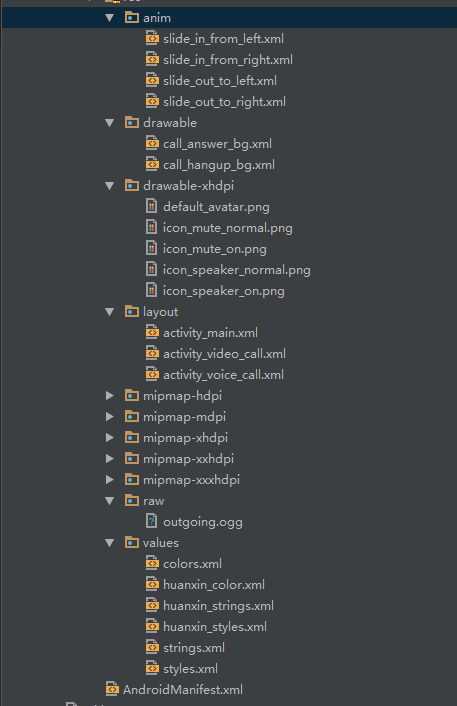
Task: Click XML icon of slide_in_from_left.xml
Action: tap(152, 38)
